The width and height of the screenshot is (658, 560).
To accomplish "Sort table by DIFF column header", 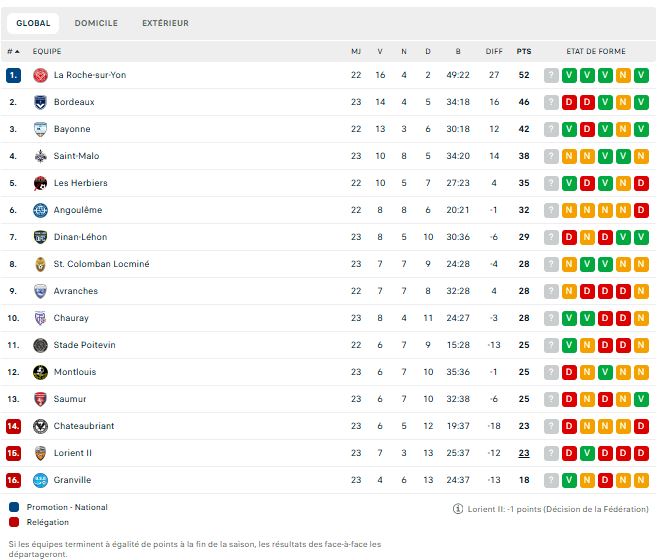I will click(x=494, y=51).
